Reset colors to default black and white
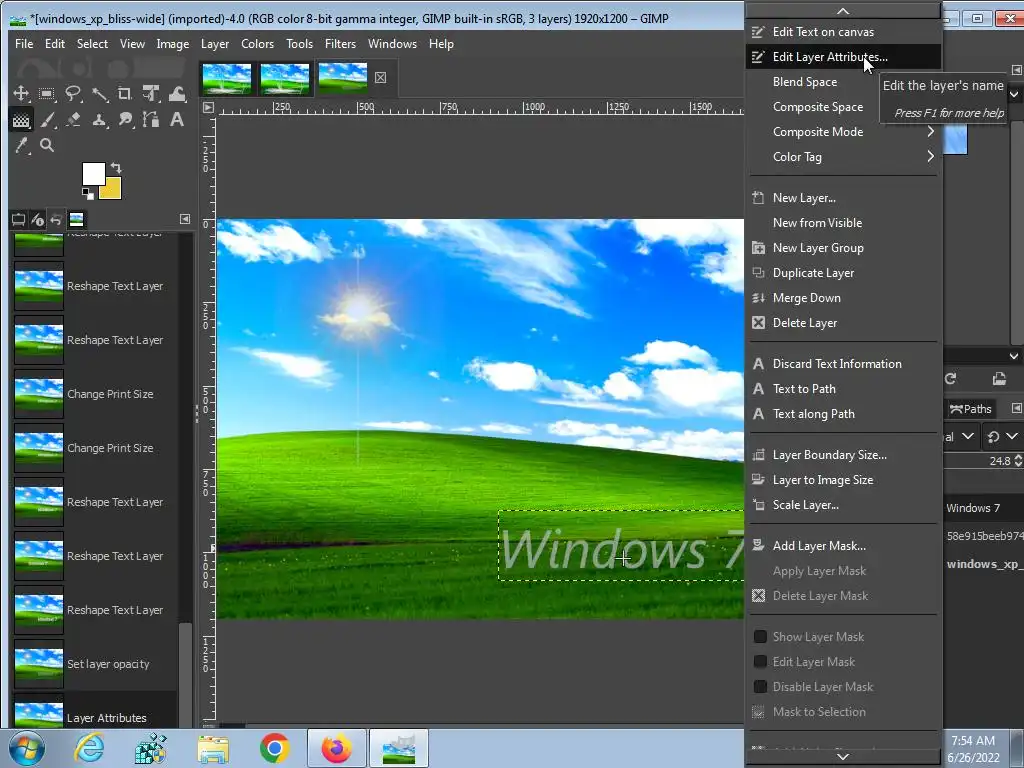Image resolution: width=1024 pixels, height=768 pixels. [x=88, y=193]
